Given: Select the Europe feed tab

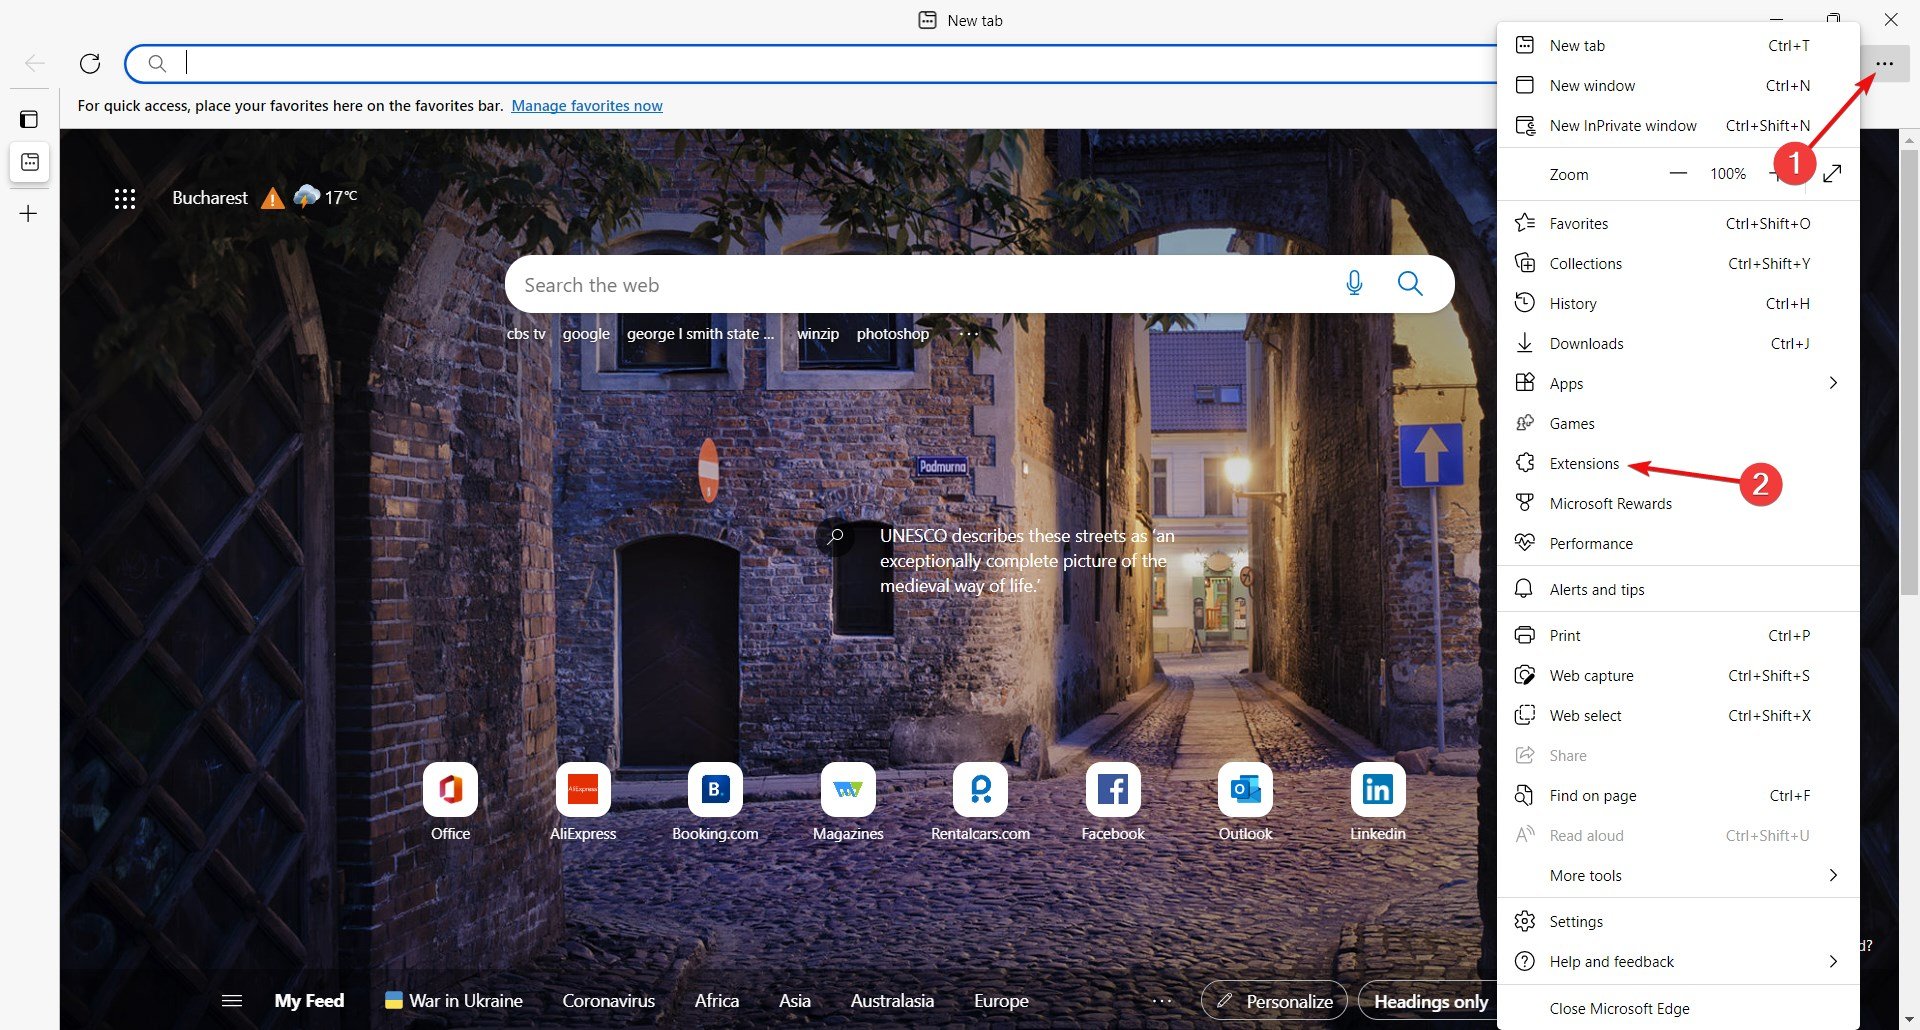Looking at the screenshot, I should tap(1001, 1000).
